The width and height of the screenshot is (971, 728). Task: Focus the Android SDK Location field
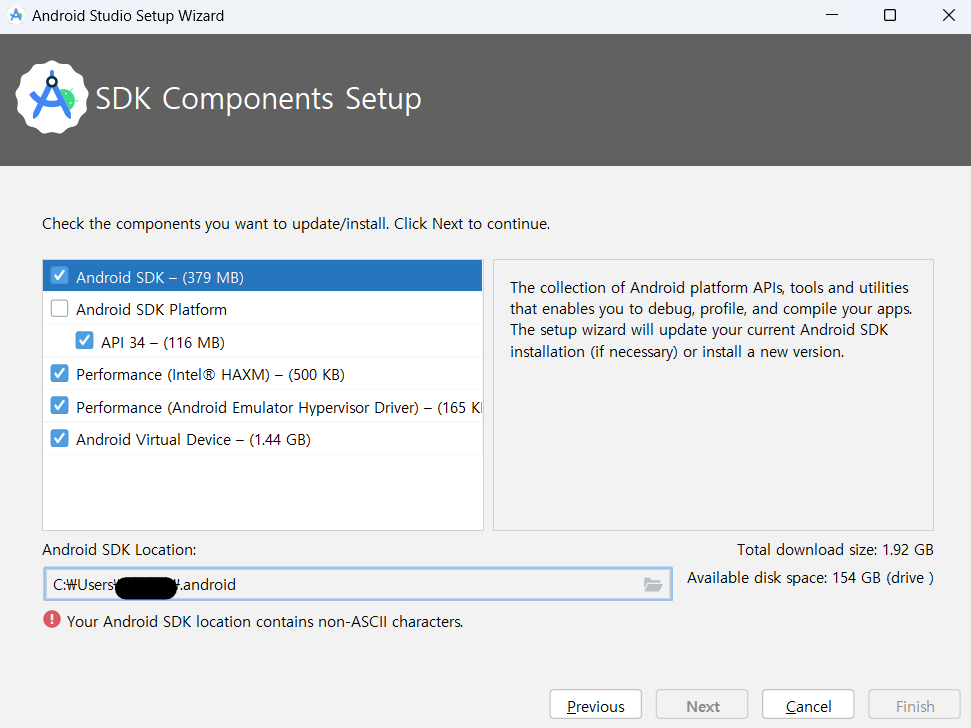pyautogui.click(x=358, y=584)
